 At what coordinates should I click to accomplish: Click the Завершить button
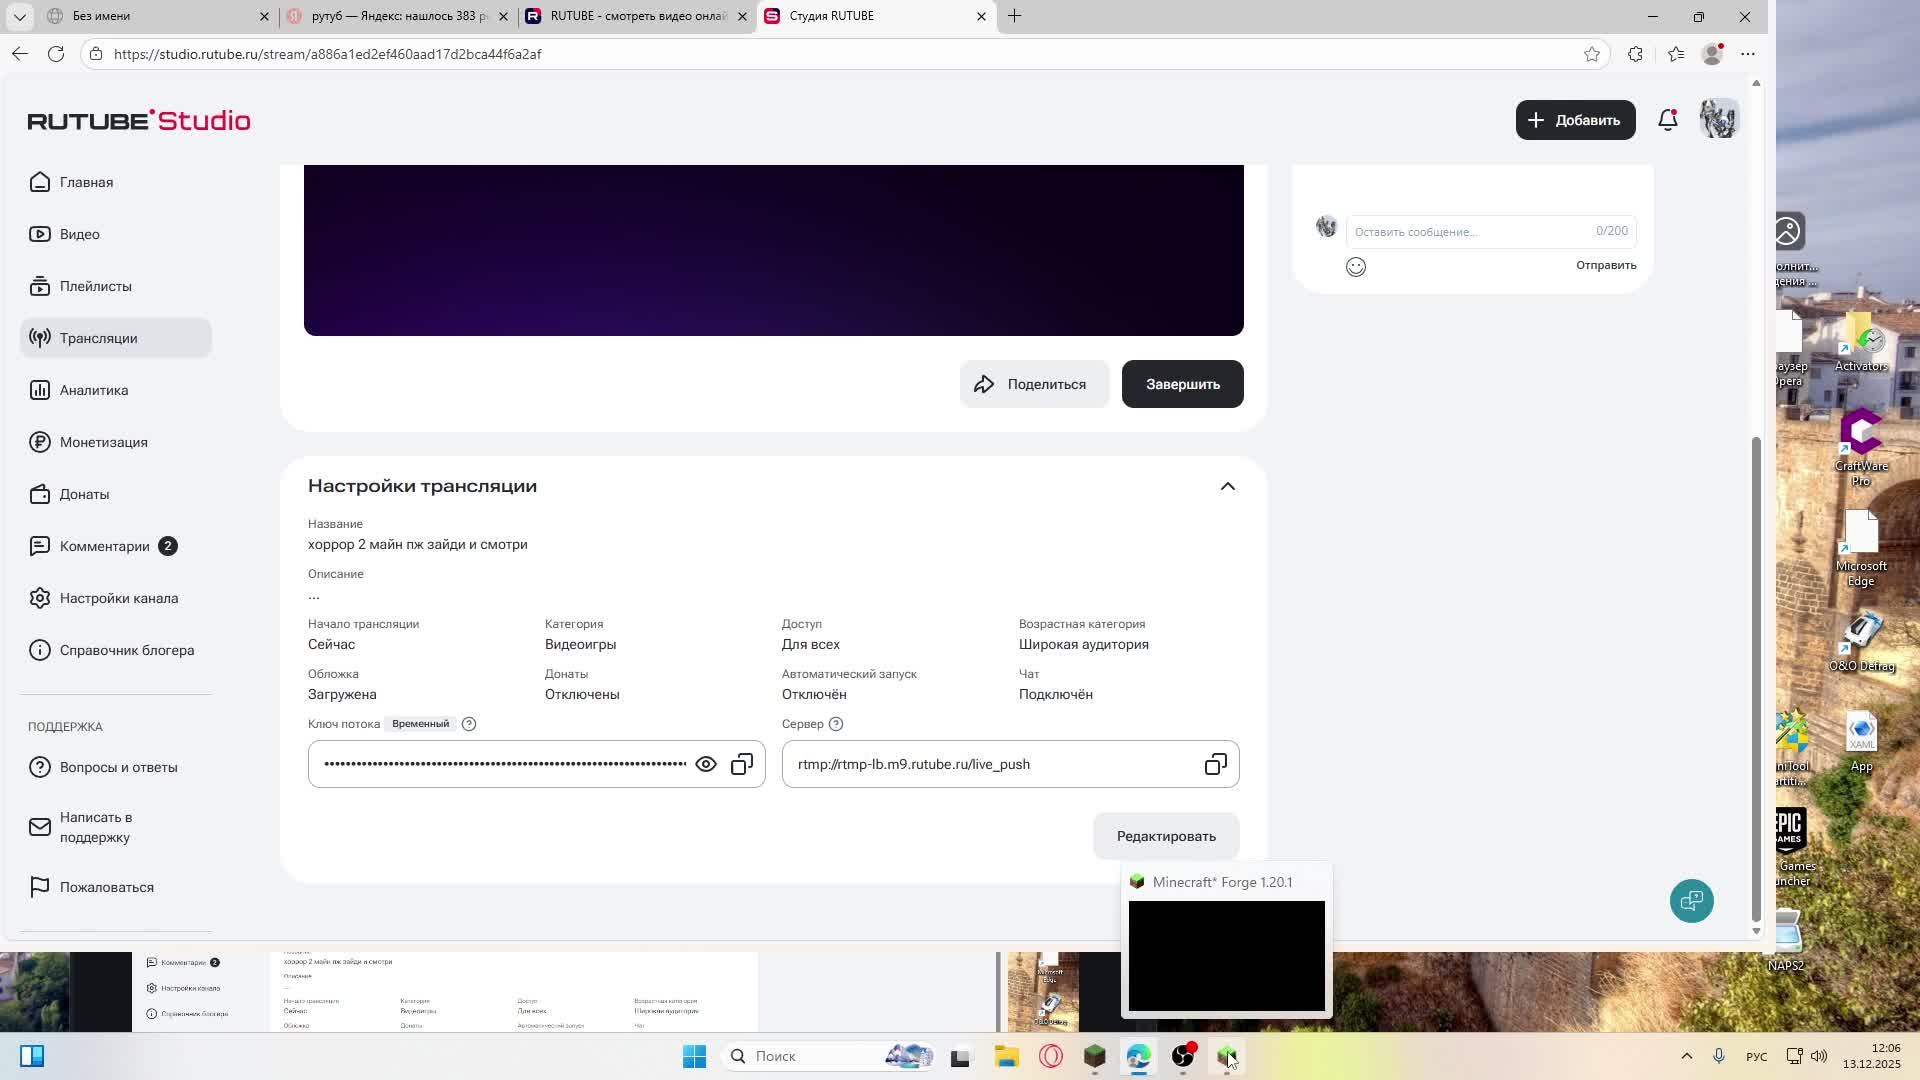pyautogui.click(x=1182, y=384)
